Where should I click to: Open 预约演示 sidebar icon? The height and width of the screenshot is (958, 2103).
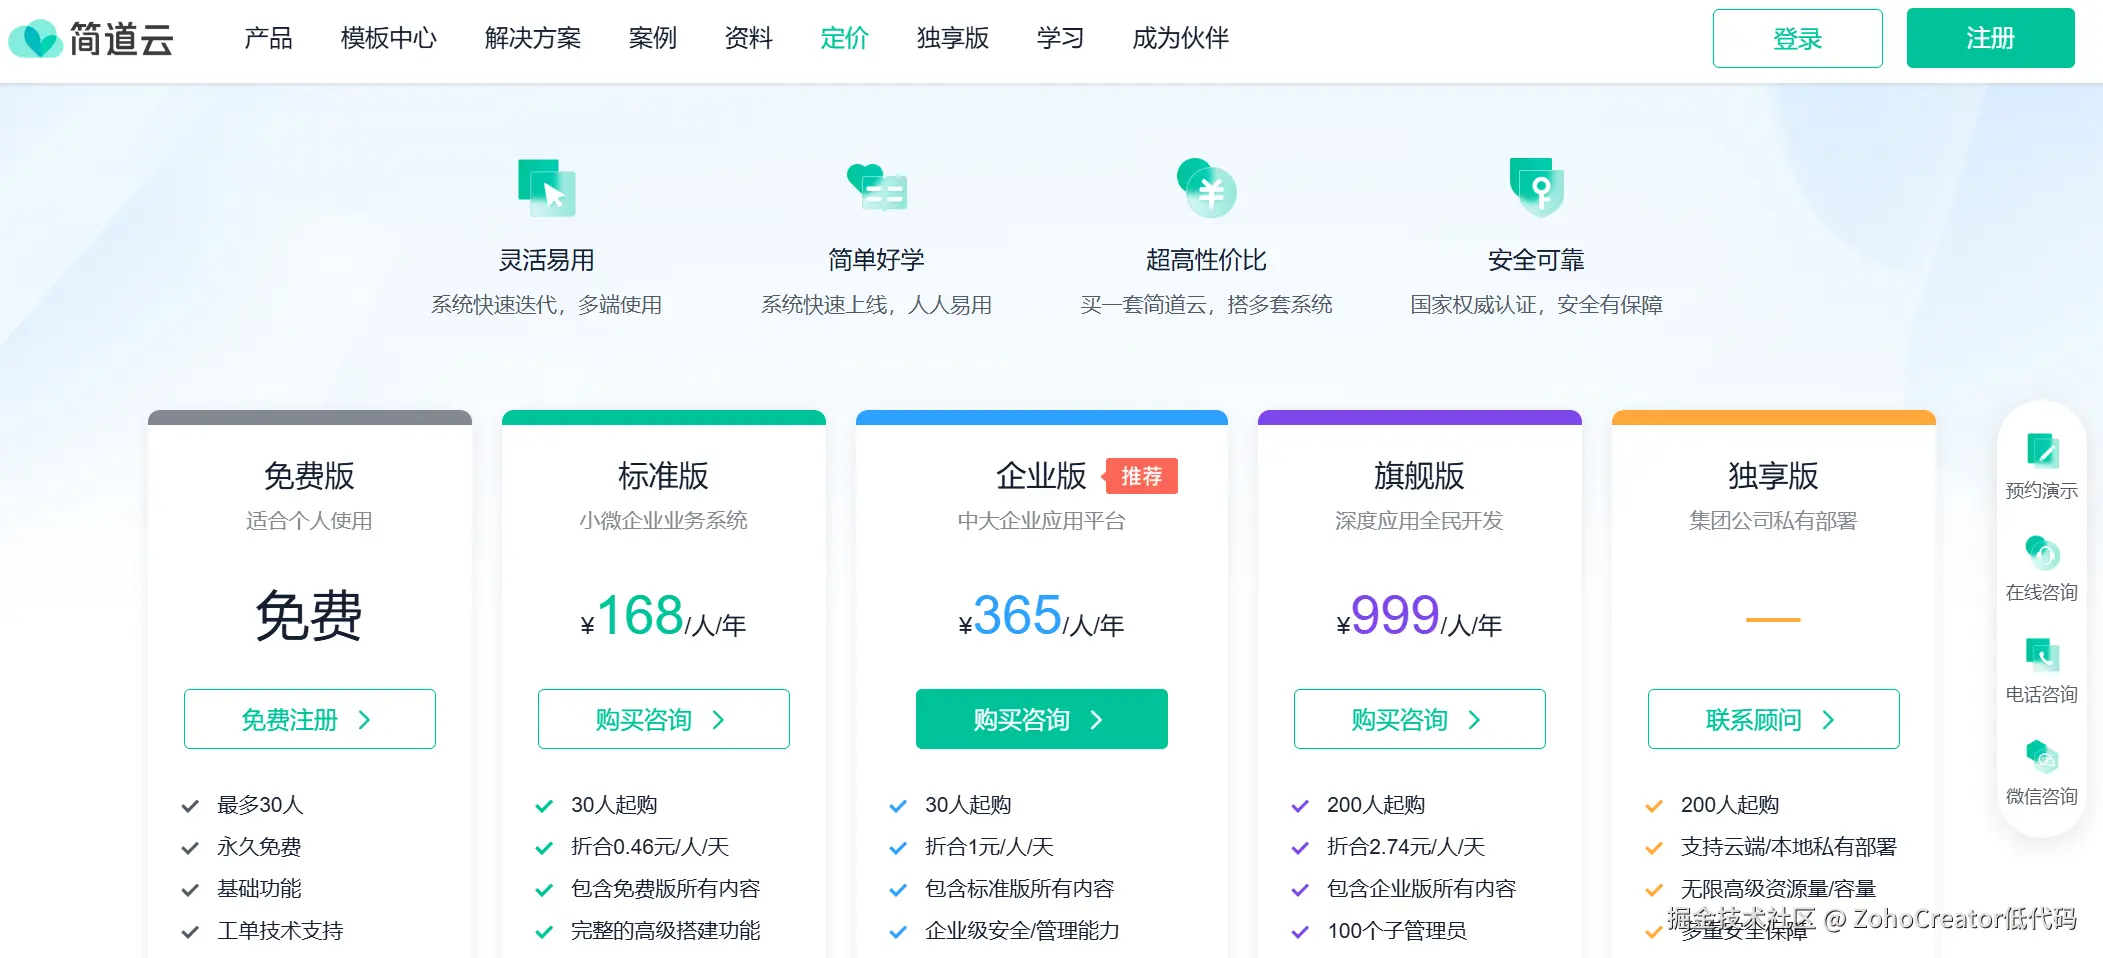[x=2042, y=451]
